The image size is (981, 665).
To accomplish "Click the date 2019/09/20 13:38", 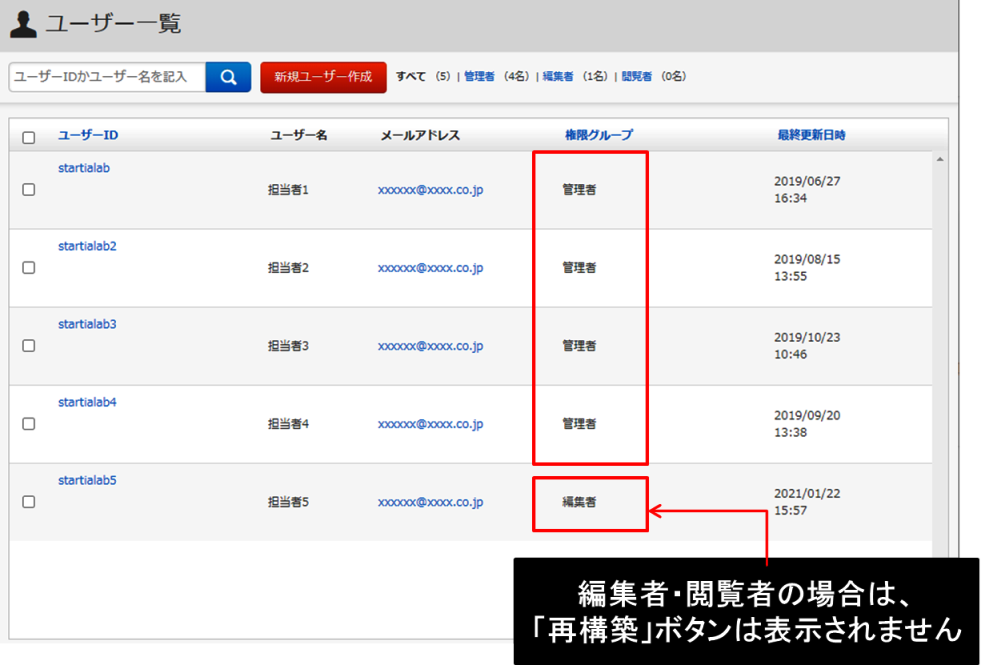I will coord(807,424).
